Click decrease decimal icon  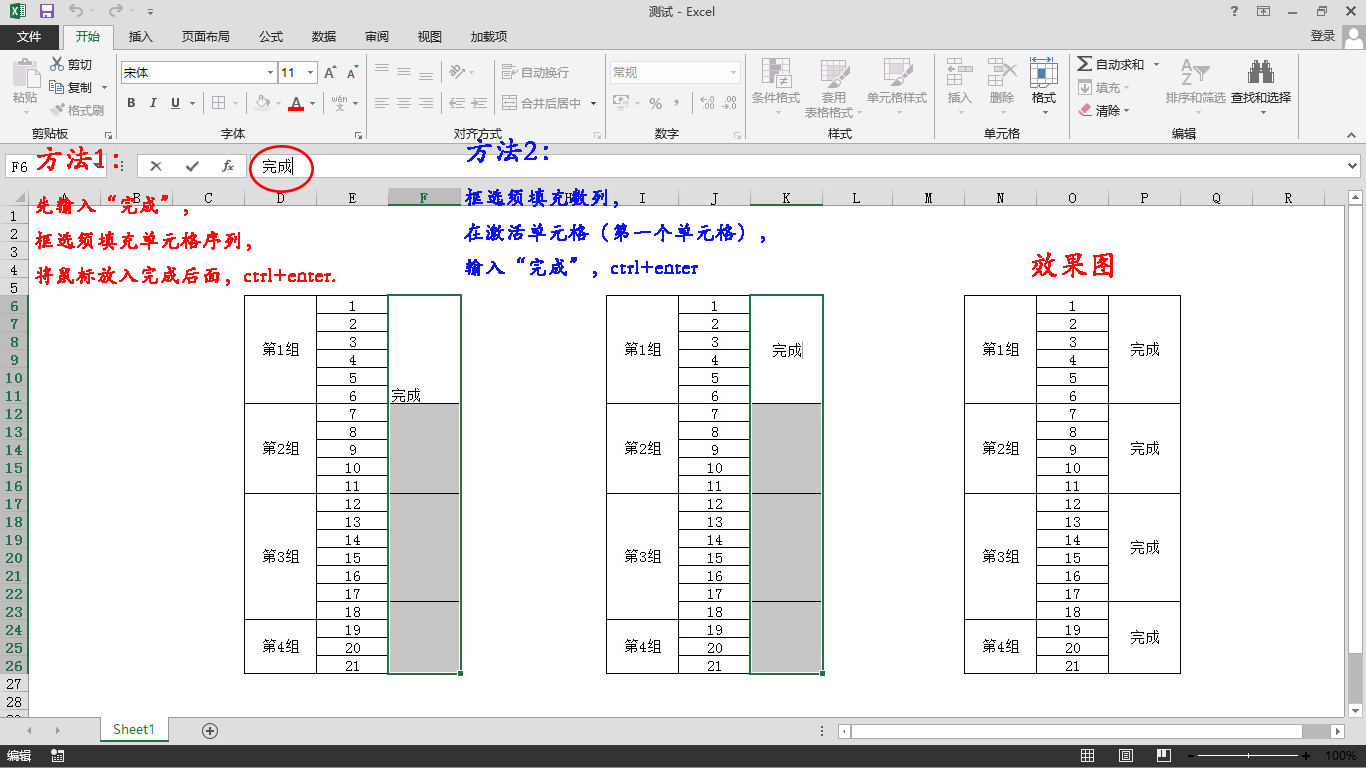[731, 103]
